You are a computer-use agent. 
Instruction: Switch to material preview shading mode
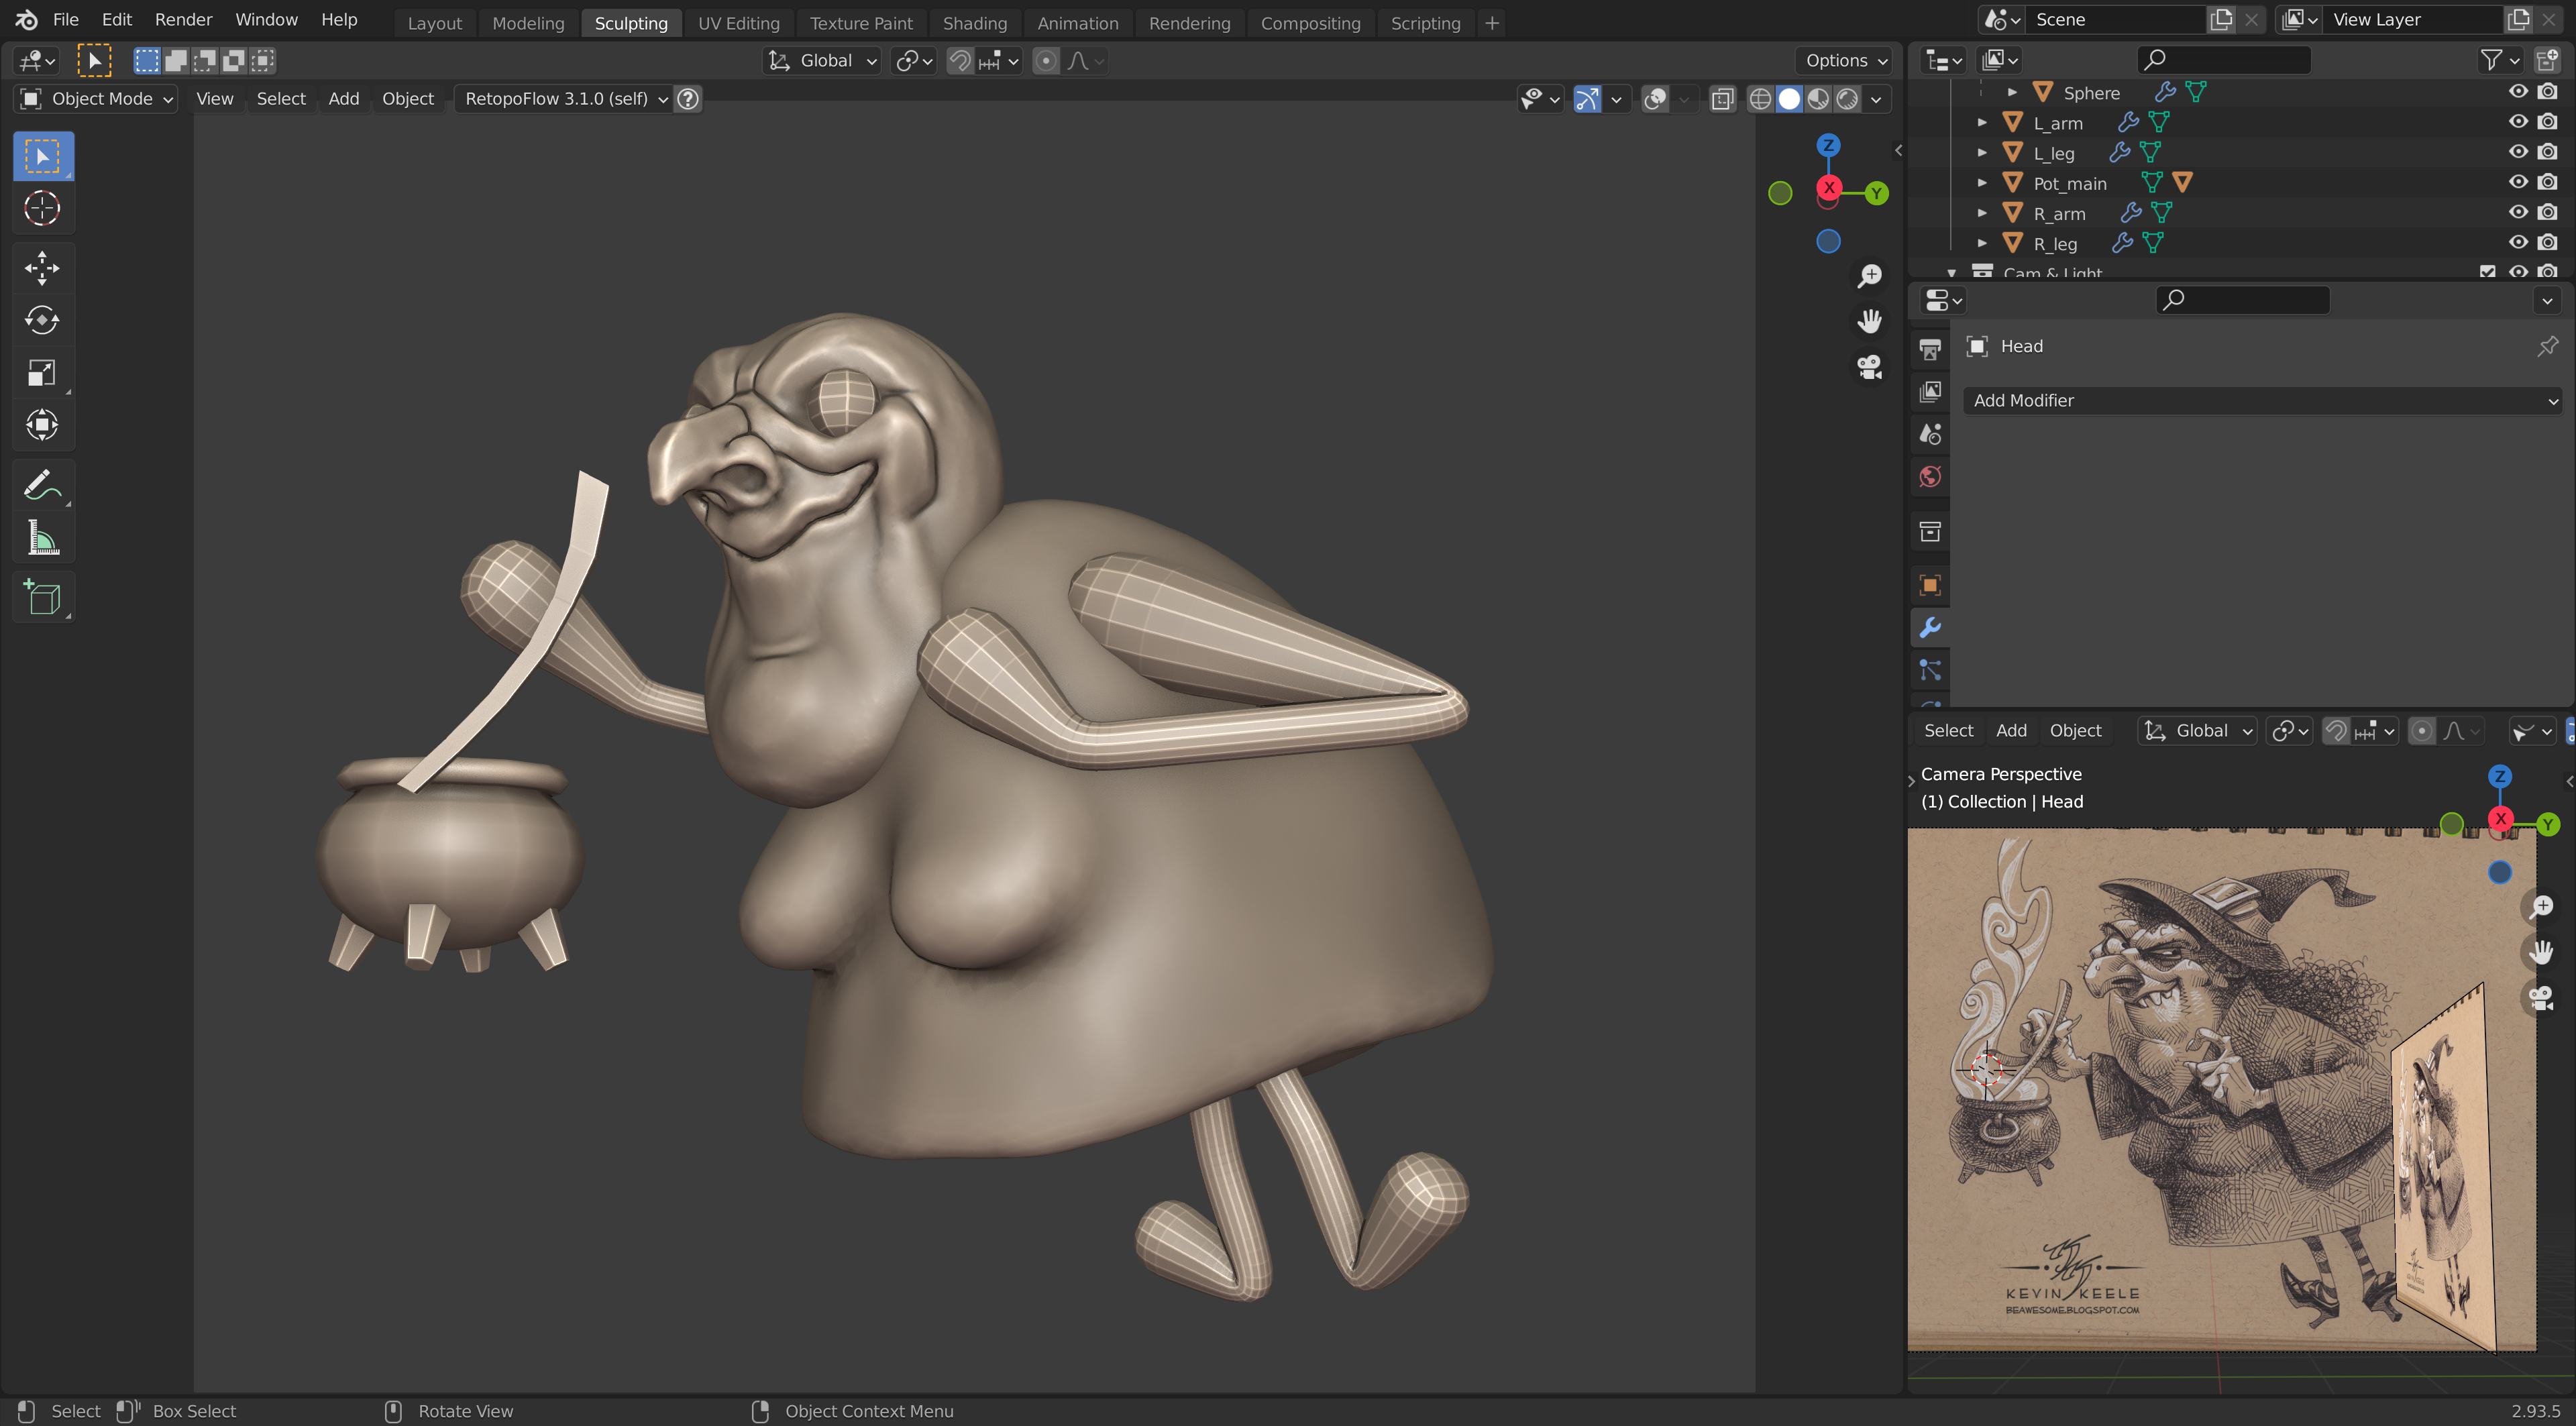click(1818, 98)
